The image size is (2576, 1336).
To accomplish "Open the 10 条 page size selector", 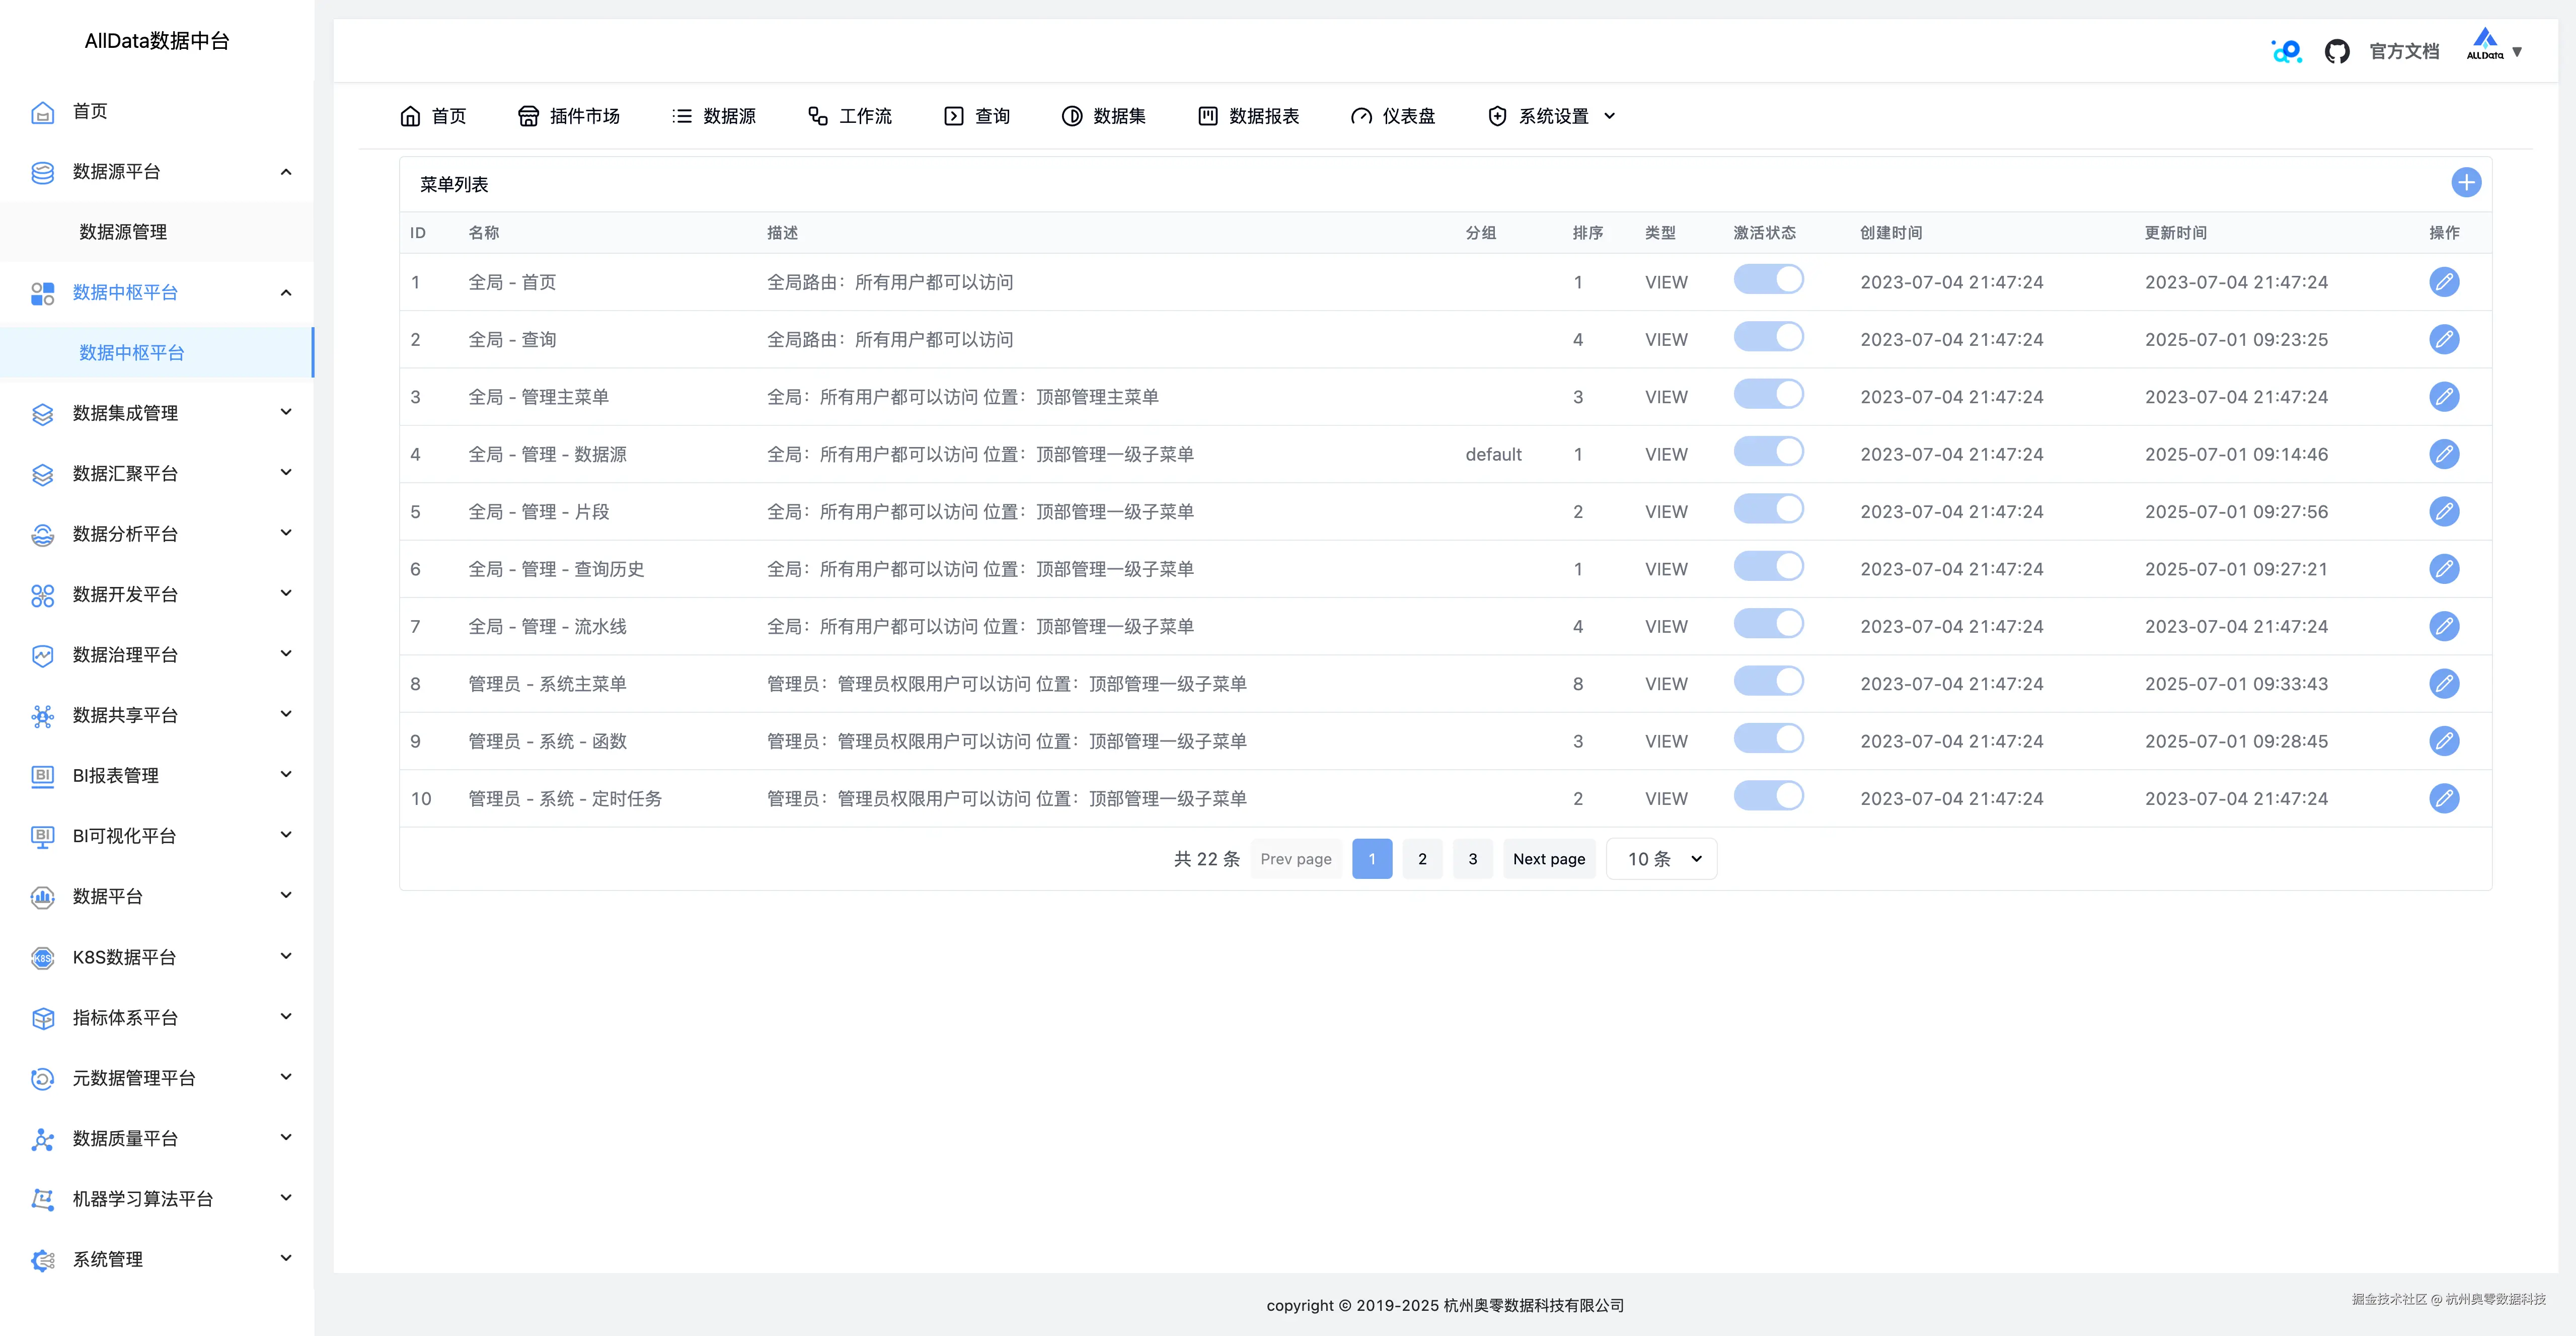I will tap(1660, 858).
